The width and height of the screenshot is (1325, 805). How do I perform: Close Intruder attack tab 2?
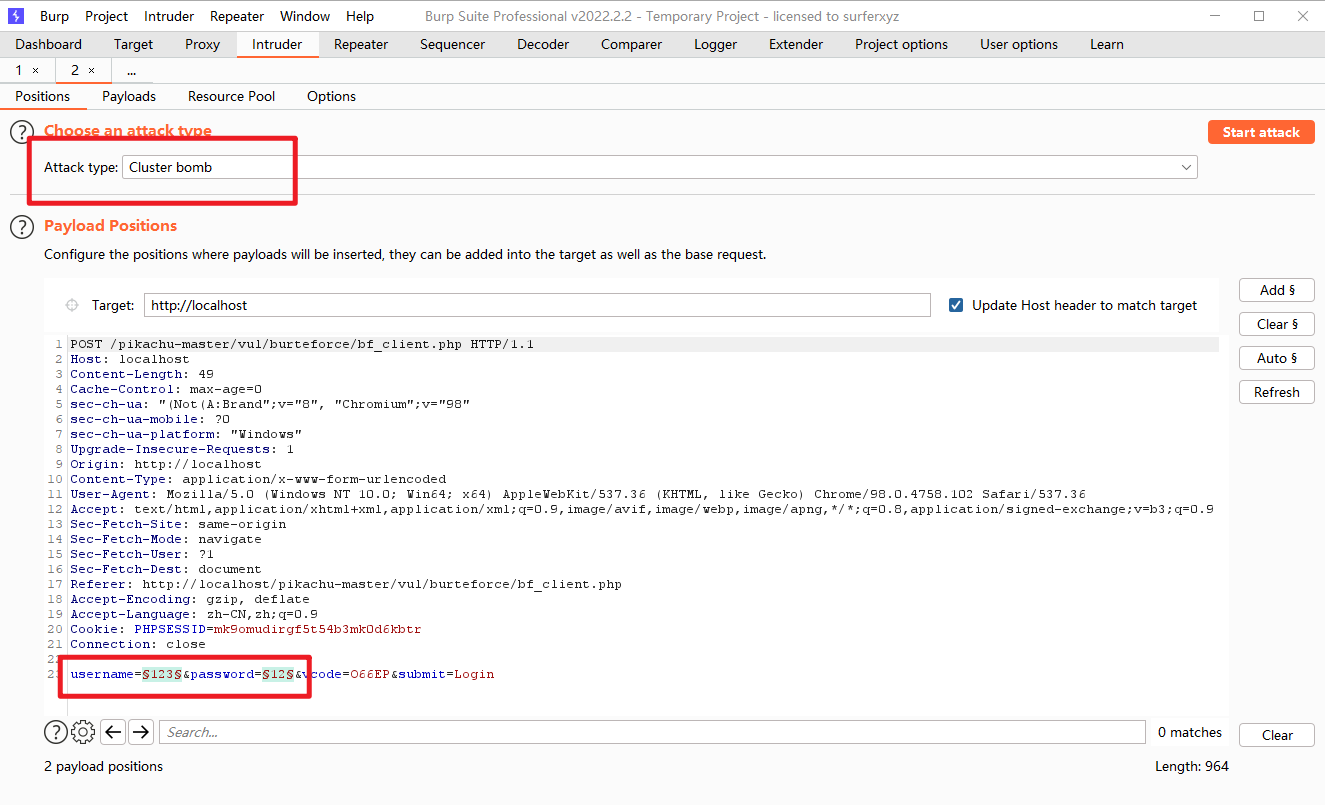click(92, 71)
